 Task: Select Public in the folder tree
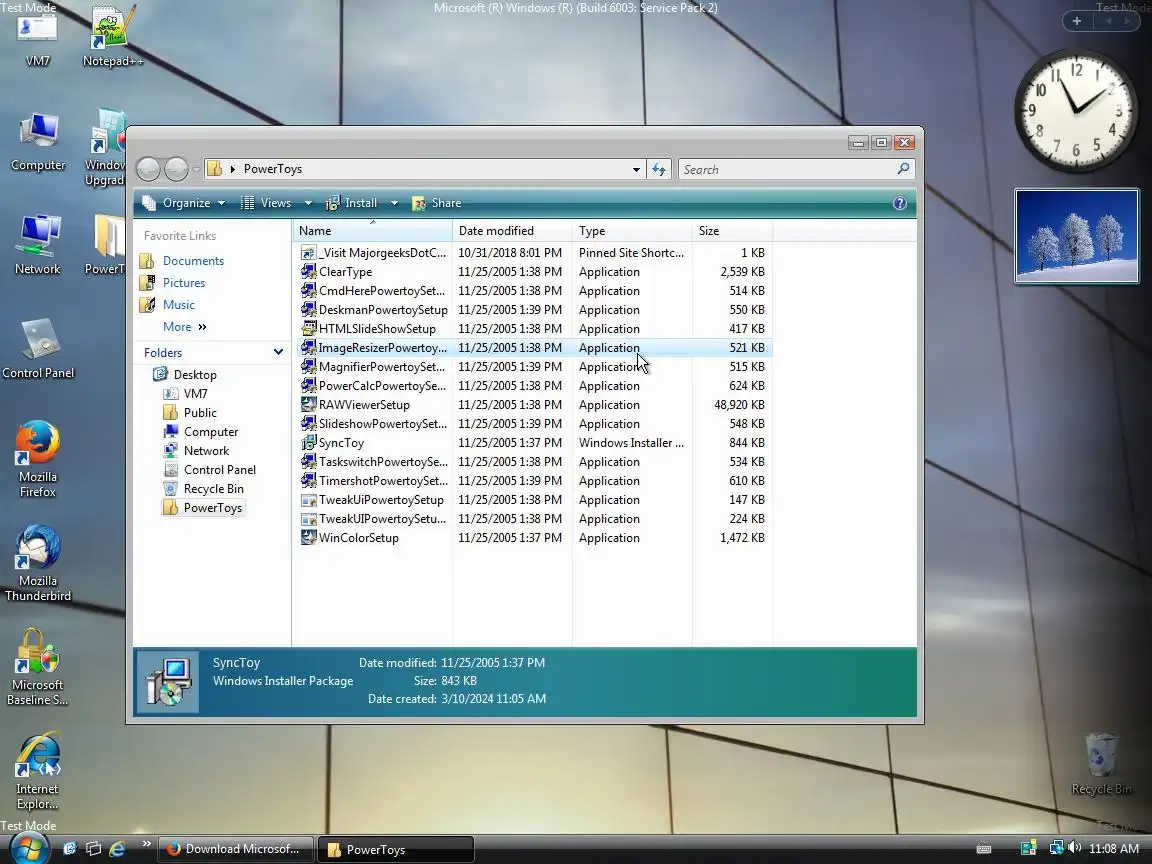click(x=200, y=413)
